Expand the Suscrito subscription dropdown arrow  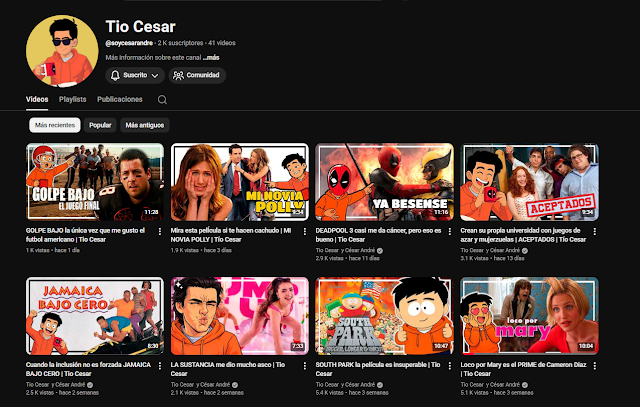155,76
